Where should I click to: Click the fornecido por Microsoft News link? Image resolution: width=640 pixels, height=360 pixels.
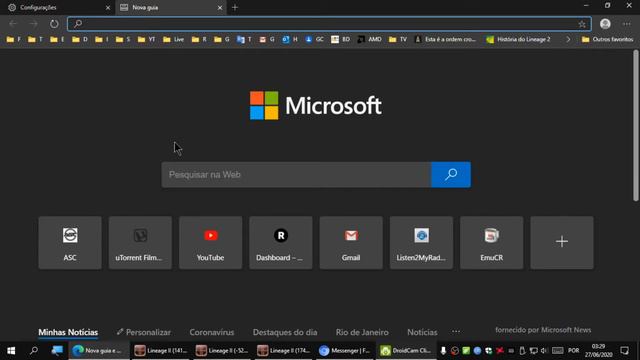coord(543,330)
